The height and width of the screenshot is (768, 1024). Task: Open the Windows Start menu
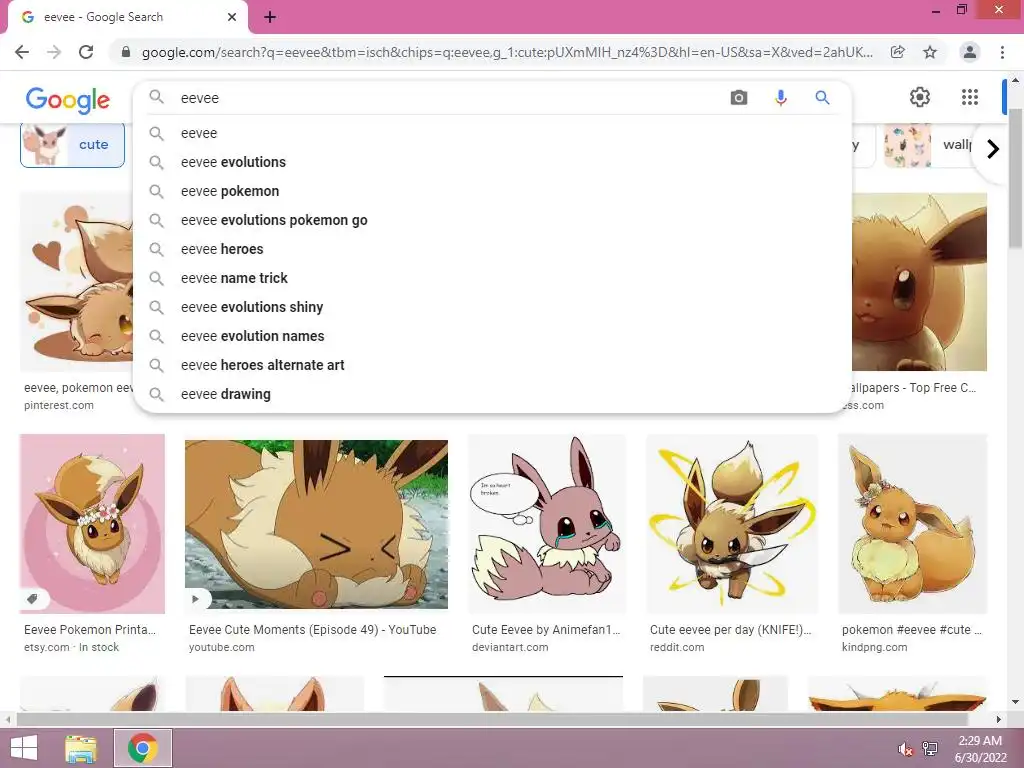pyautogui.click(x=24, y=748)
